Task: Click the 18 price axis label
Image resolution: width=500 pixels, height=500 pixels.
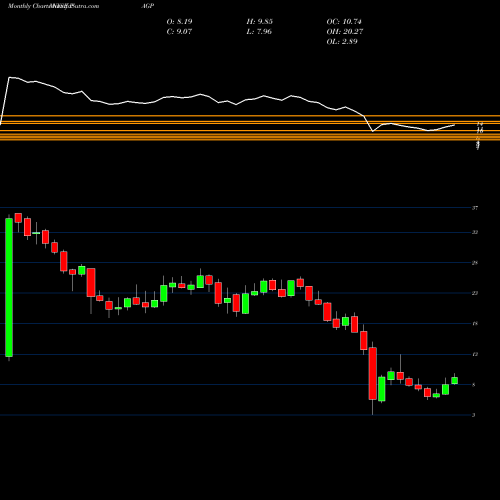Action: [x=475, y=324]
